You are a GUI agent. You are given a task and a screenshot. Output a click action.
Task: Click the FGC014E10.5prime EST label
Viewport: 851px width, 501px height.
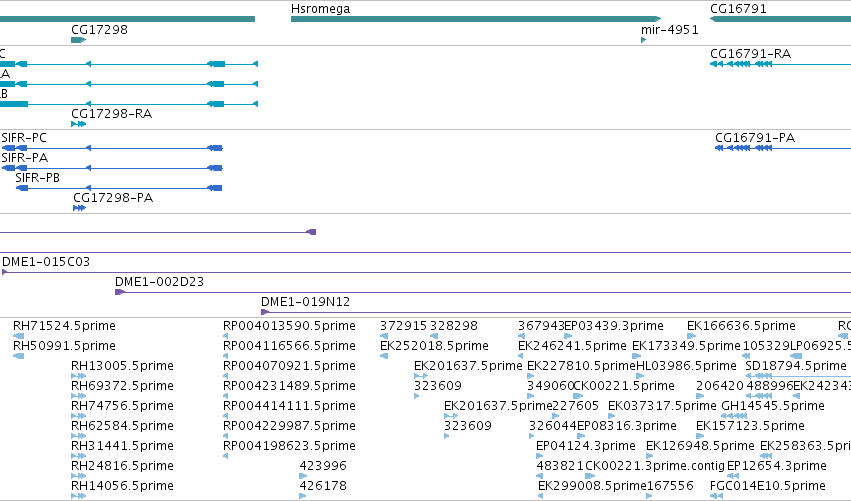tap(768, 486)
